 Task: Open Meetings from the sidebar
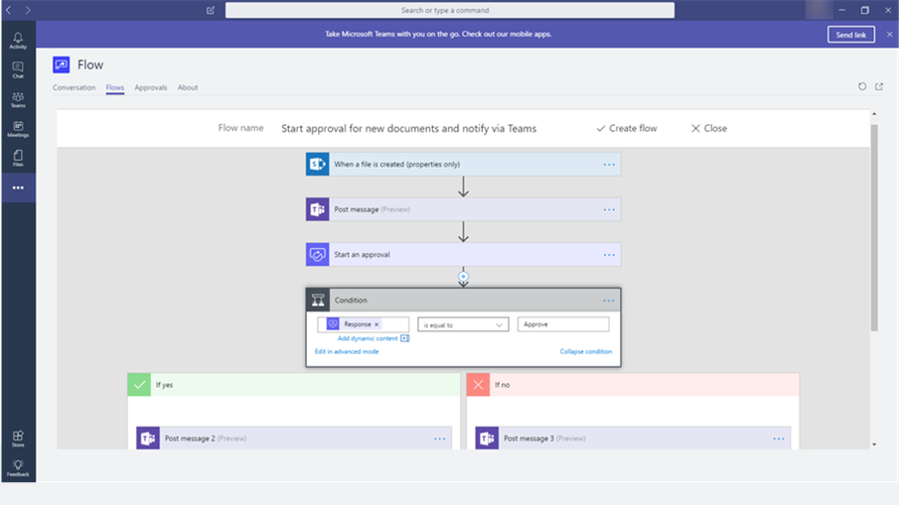[18, 128]
